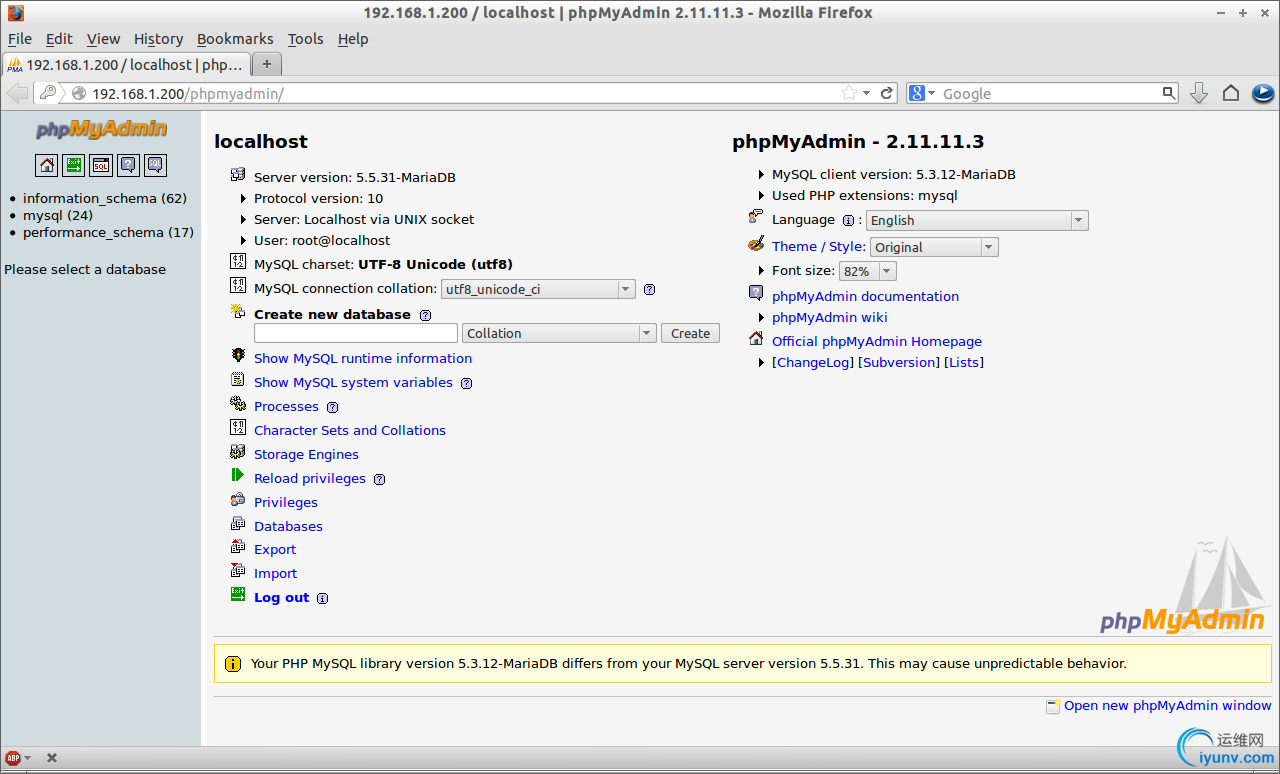Open the Privileges link
Screen dimensions: 1280x774
[x=286, y=502]
